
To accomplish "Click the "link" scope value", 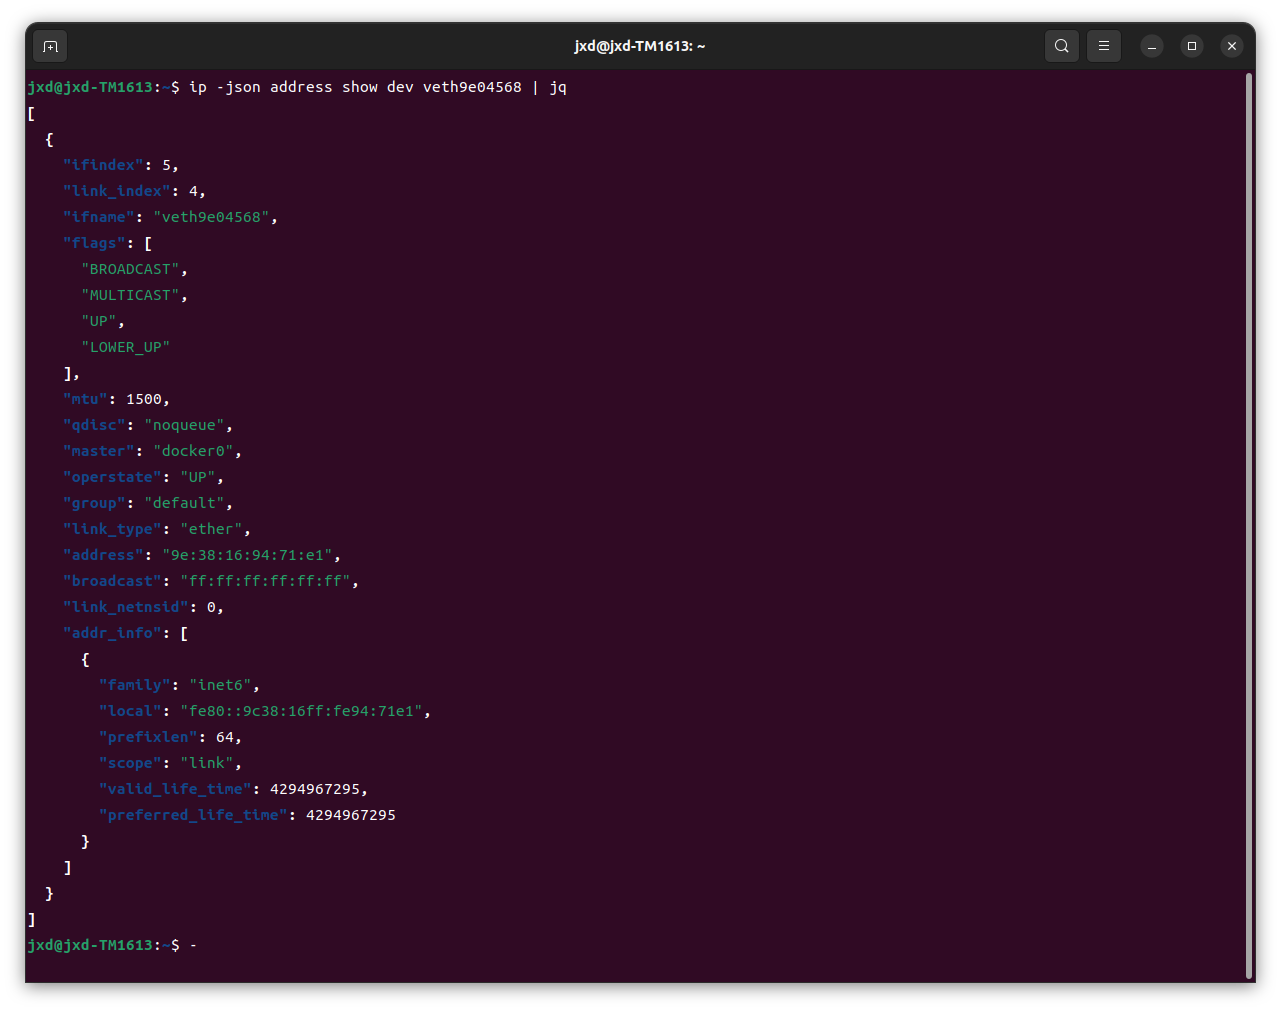I will coord(207,763).
